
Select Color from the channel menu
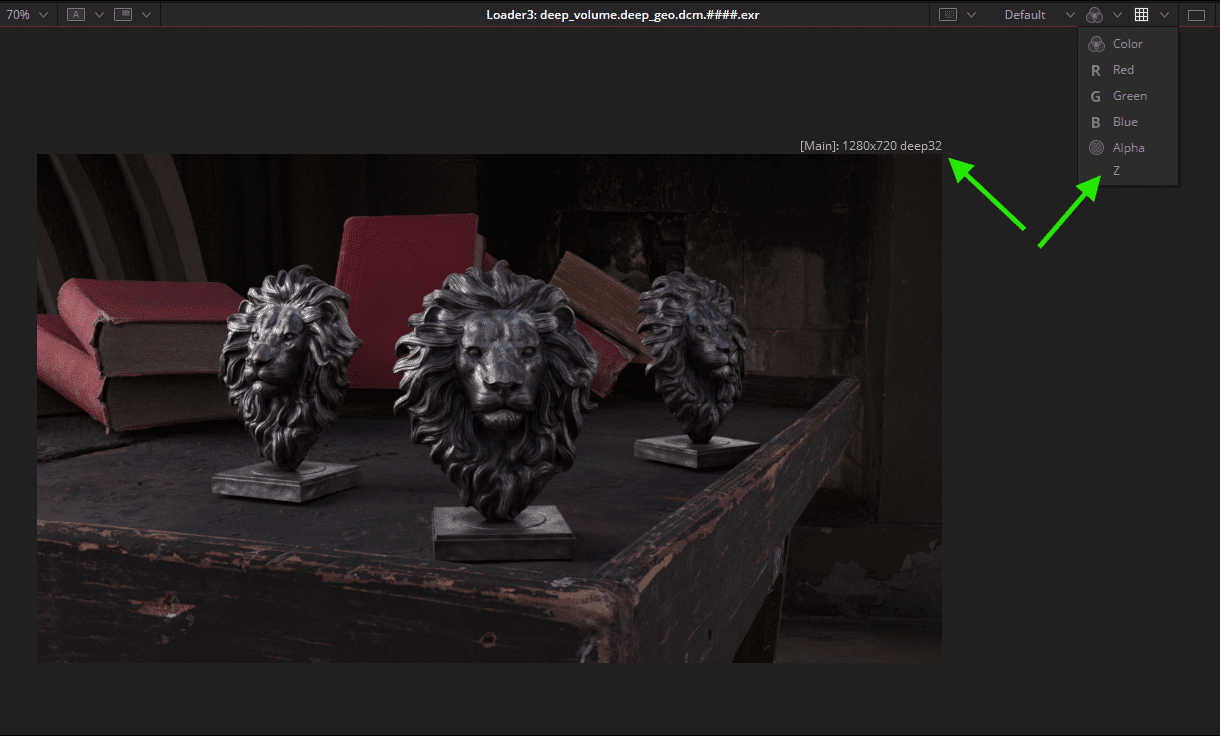(1126, 43)
